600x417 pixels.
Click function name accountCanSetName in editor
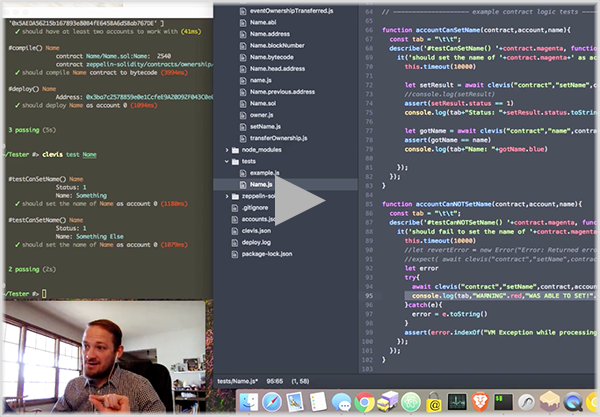(448, 30)
